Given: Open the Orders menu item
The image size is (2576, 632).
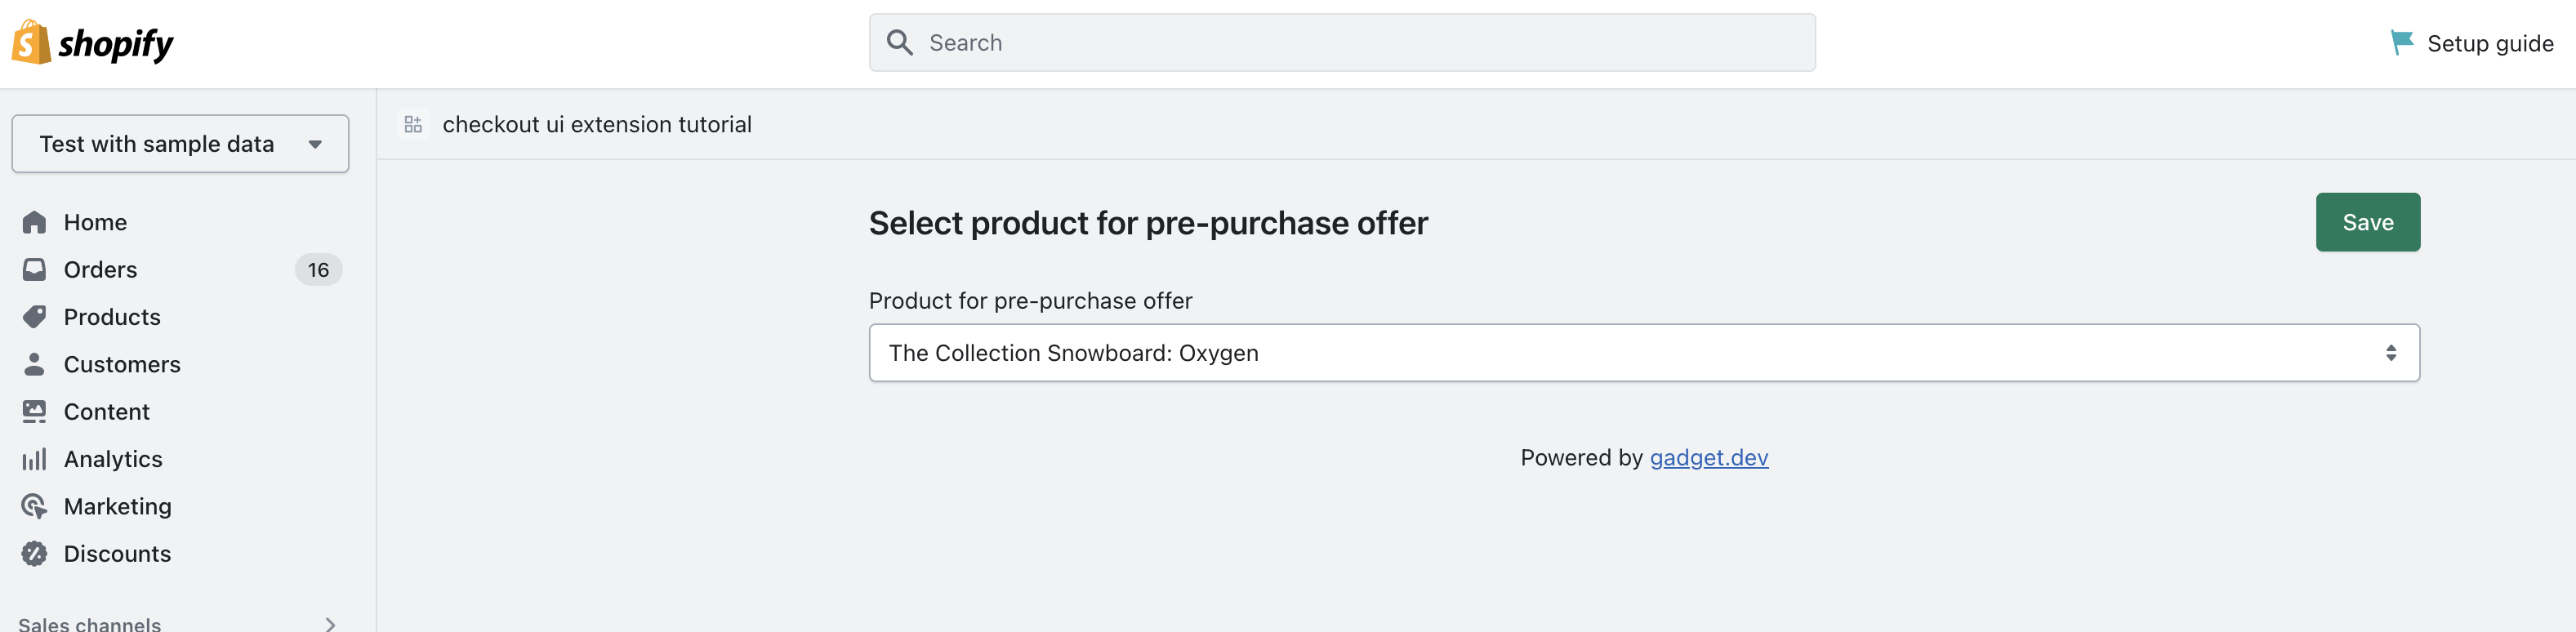Looking at the screenshot, I should [100, 269].
